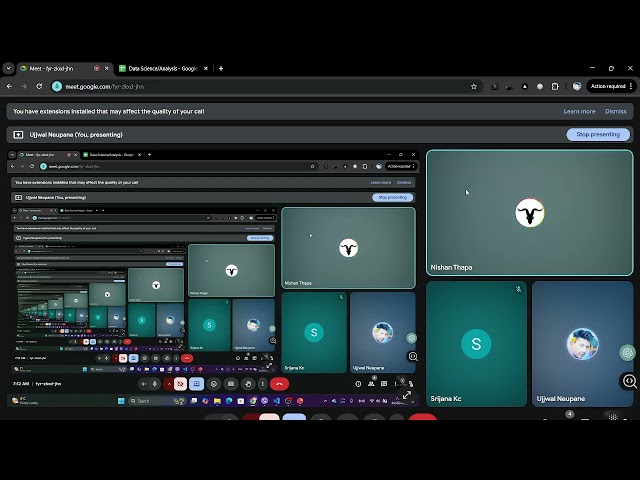Open the Learn more link
This screenshot has width=640, height=480.
coord(579,111)
